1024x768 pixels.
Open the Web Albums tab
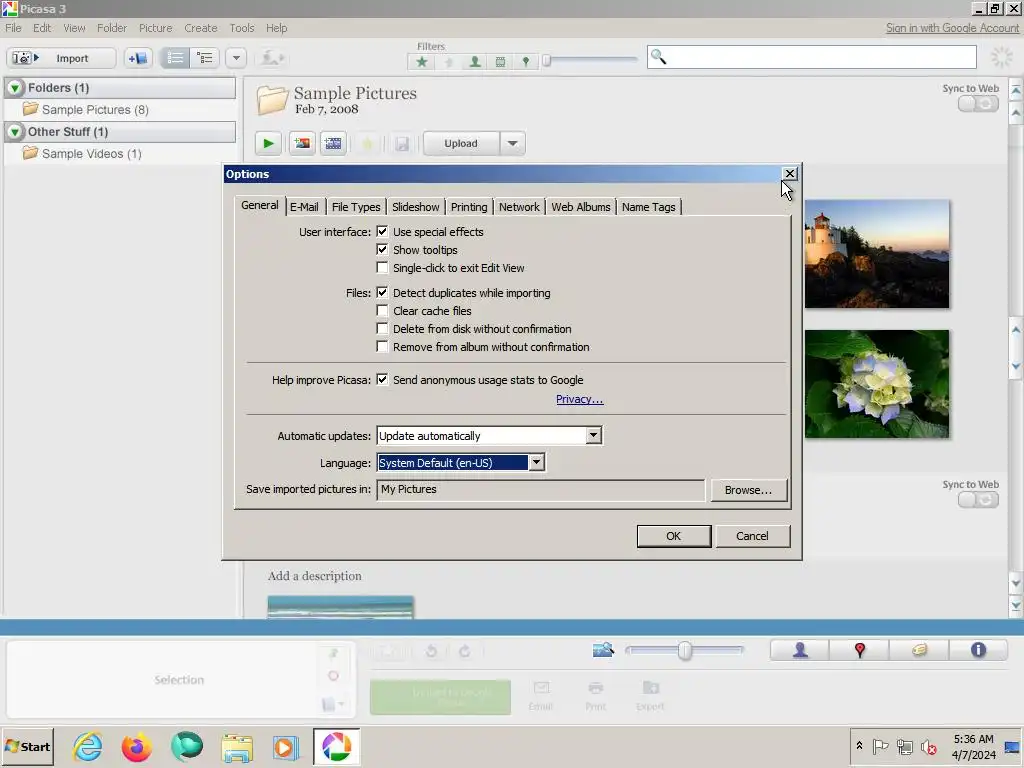tap(581, 207)
